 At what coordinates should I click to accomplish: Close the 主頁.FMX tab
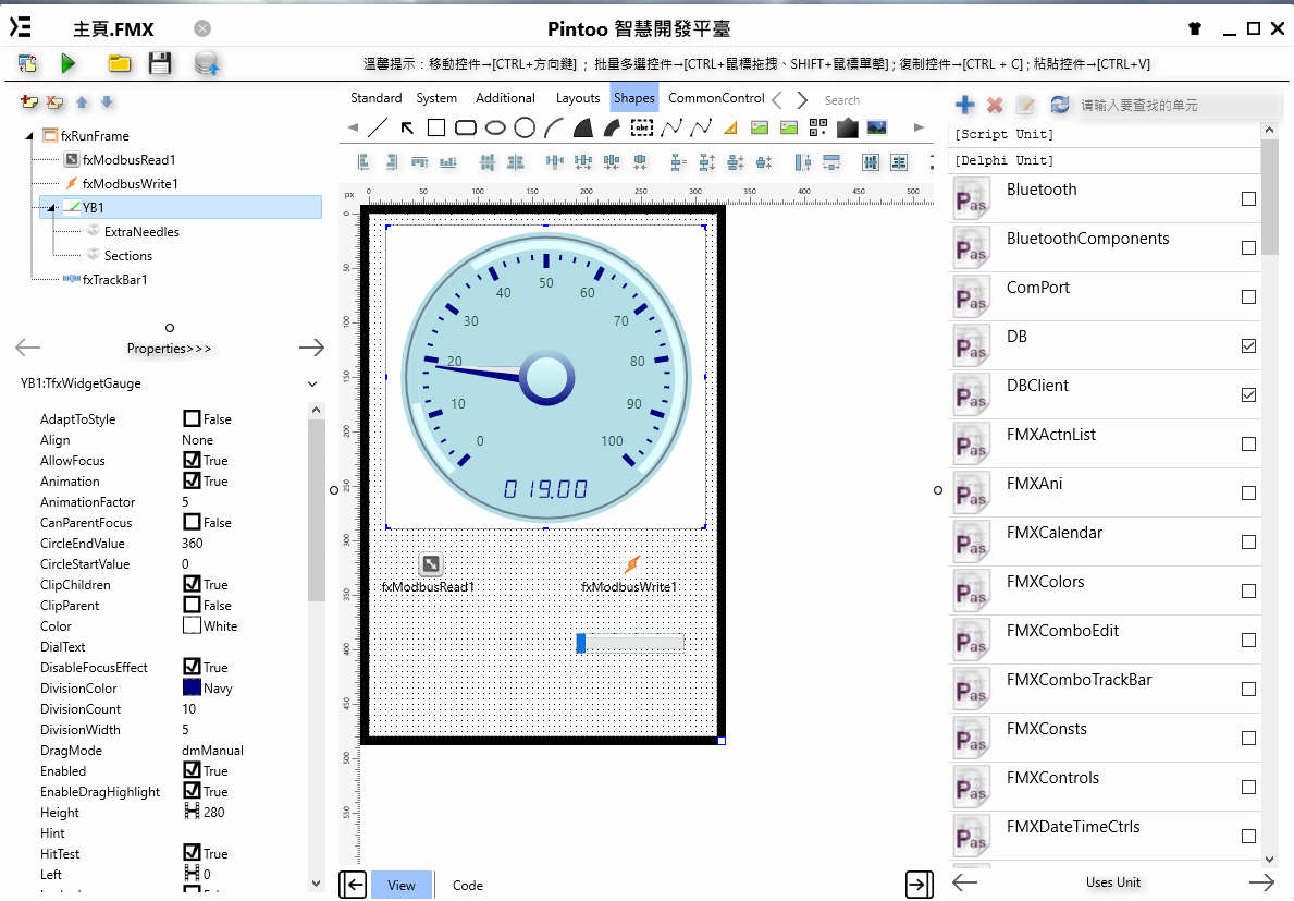click(202, 29)
